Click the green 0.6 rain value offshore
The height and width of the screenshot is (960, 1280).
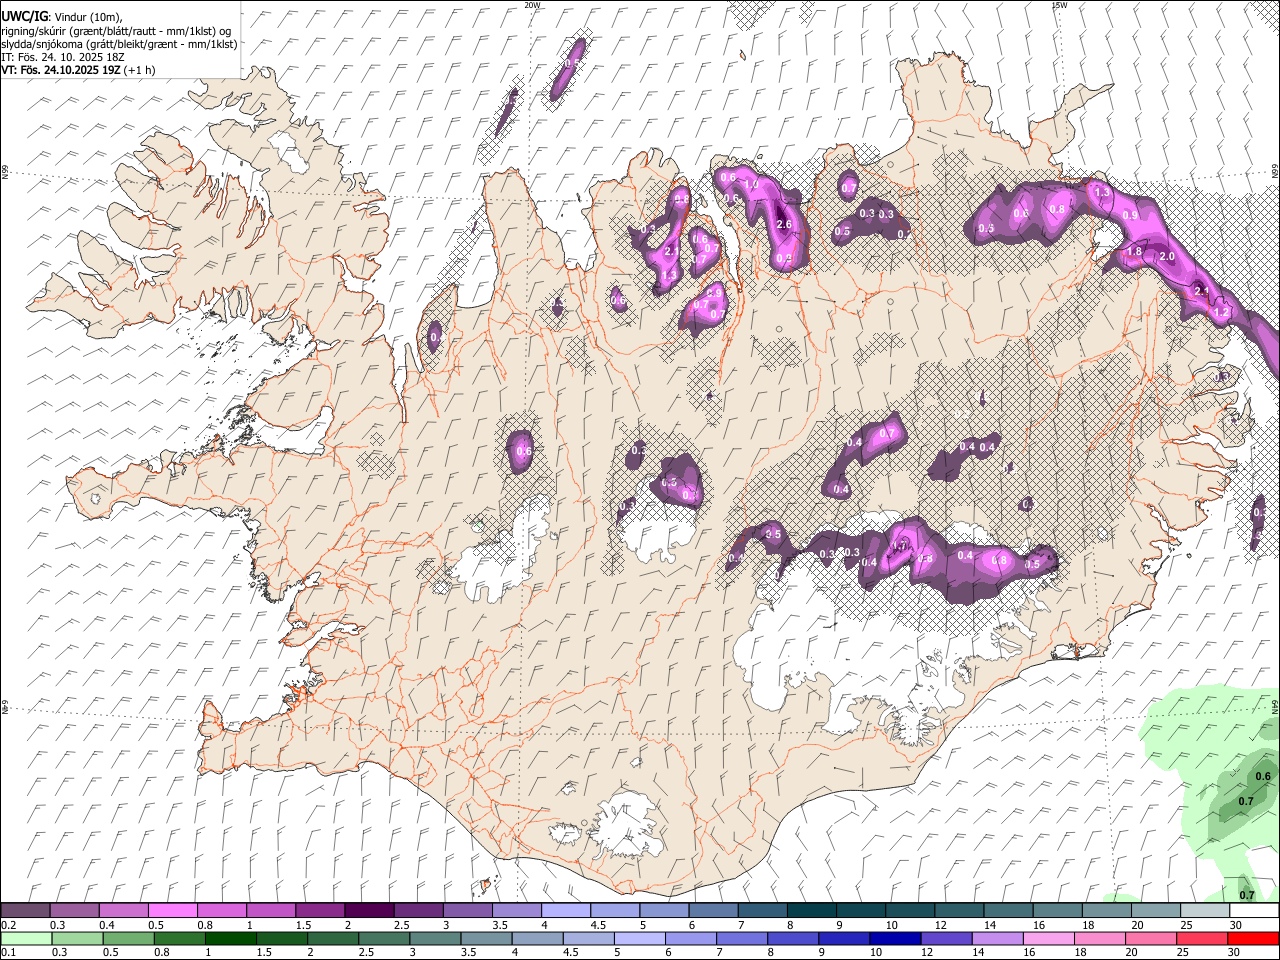coord(1262,776)
